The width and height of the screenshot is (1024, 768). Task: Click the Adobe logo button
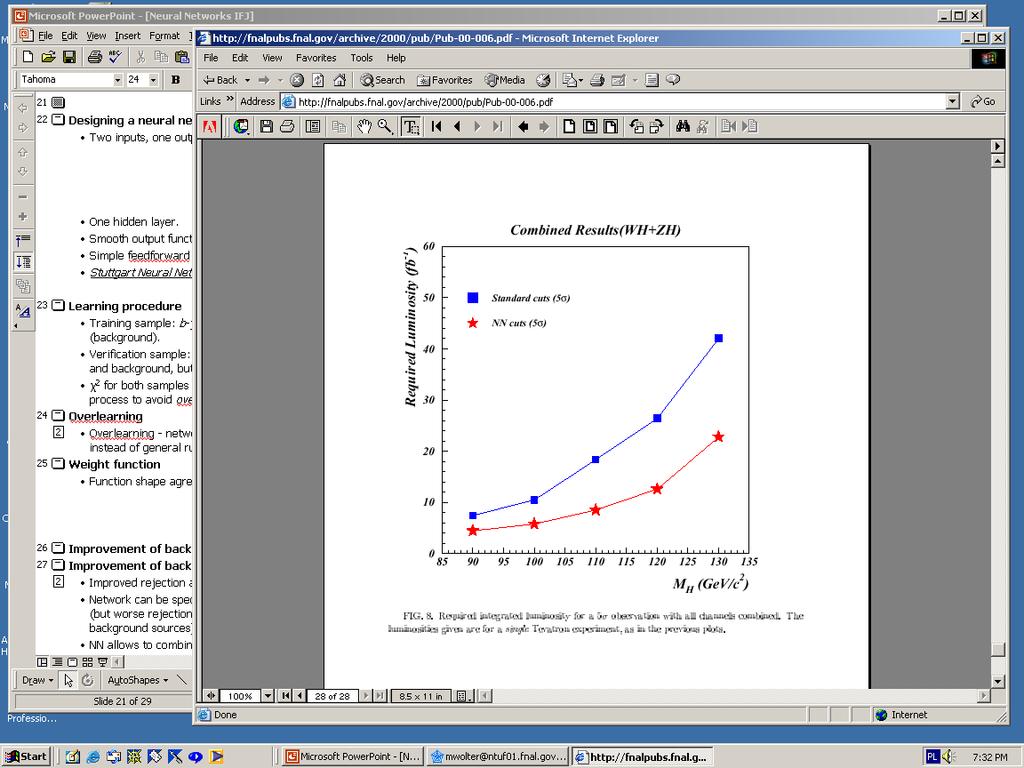point(210,127)
